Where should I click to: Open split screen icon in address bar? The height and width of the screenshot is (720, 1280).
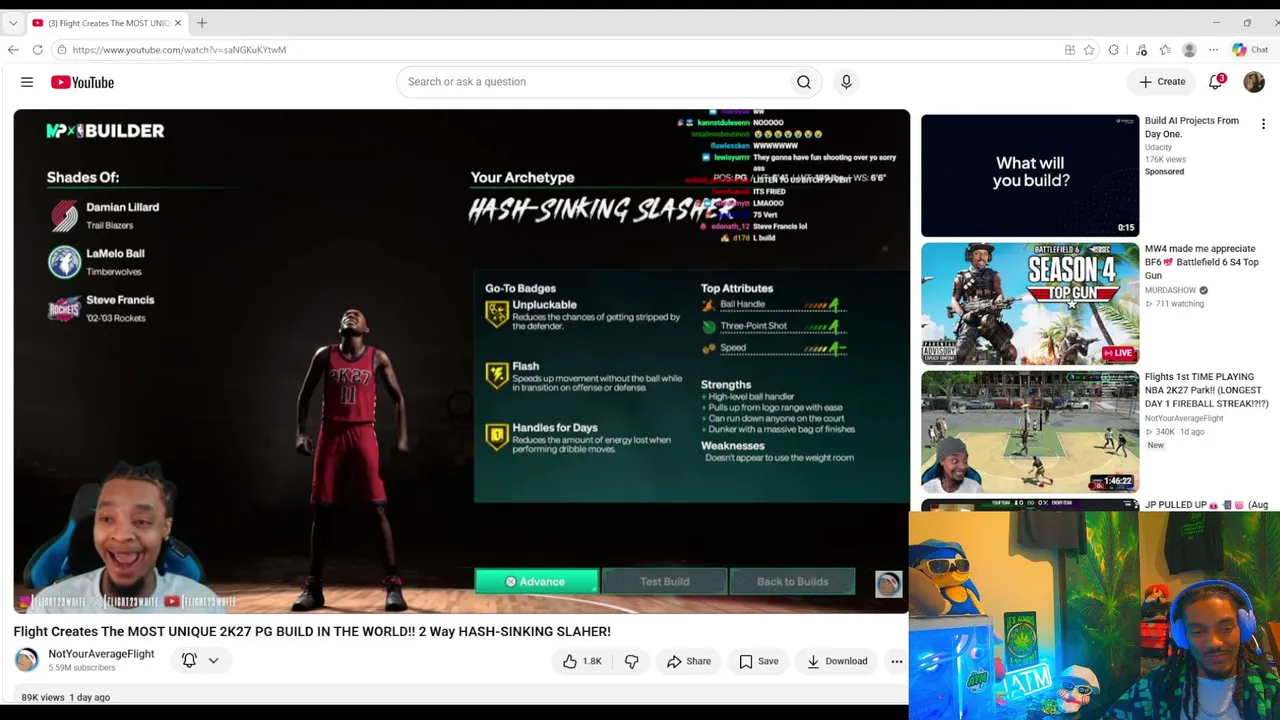tap(1070, 50)
